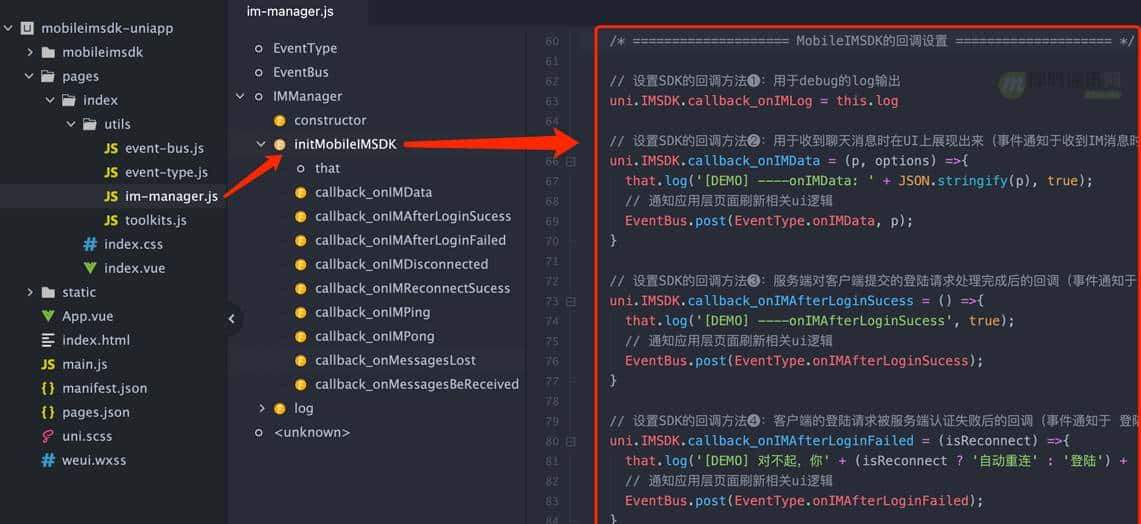
Task: Click the JS icon of toolkits.js
Action: (x=111, y=220)
